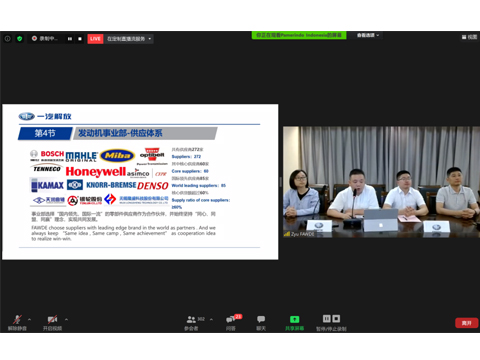The width and height of the screenshot is (480, 360).
Task: Expand audio options arrow beside microphone
Action: (30, 320)
